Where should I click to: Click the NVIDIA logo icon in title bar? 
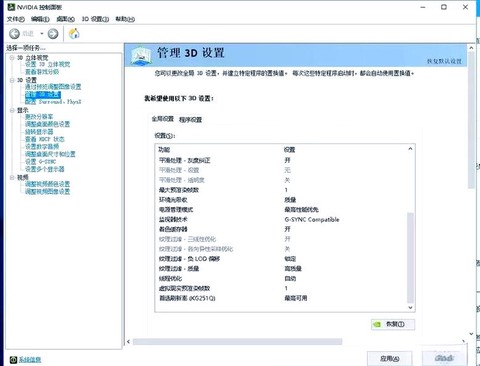pos(11,7)
